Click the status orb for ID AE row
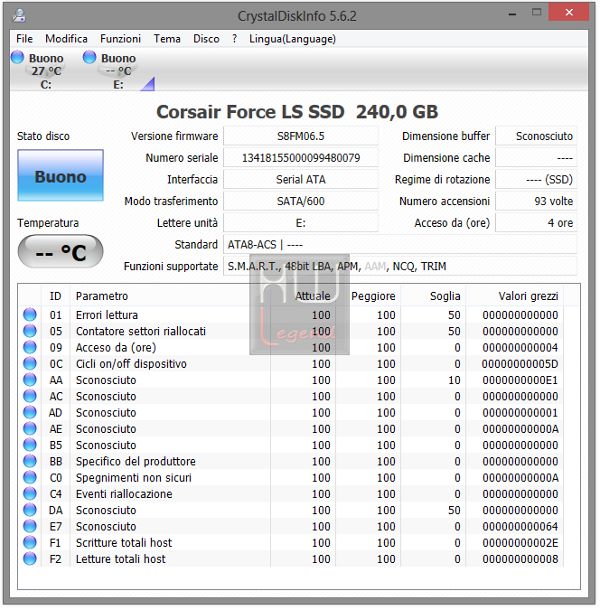600x610 pixels. [30, 429]
